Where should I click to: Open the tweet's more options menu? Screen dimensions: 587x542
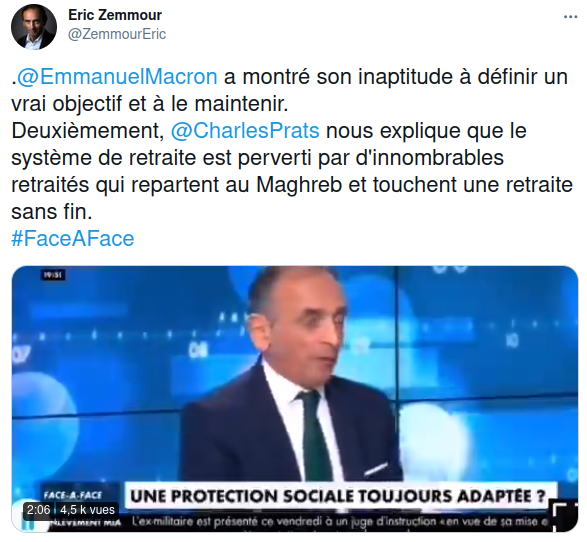point(570,17)
